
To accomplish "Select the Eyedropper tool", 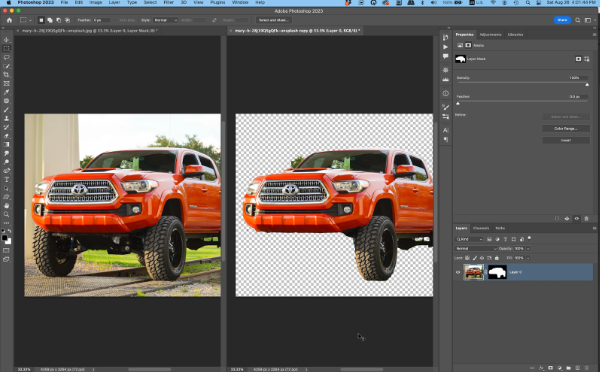I will pyautogui.click(x=7, y=92).
